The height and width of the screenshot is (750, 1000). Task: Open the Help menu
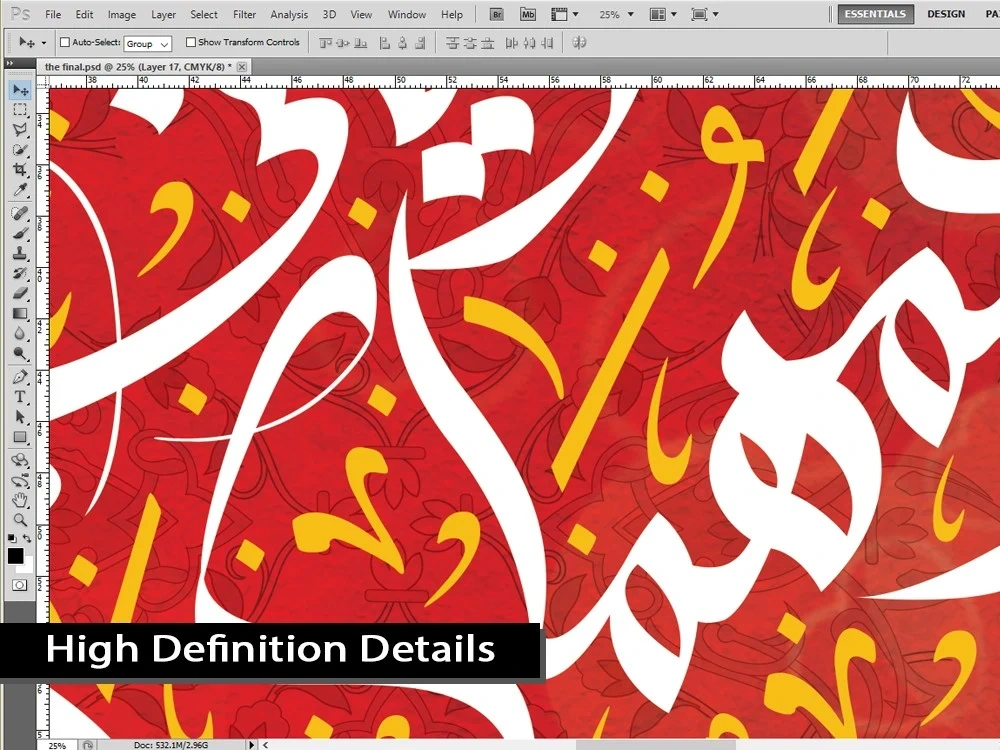[x=452, y=14]
